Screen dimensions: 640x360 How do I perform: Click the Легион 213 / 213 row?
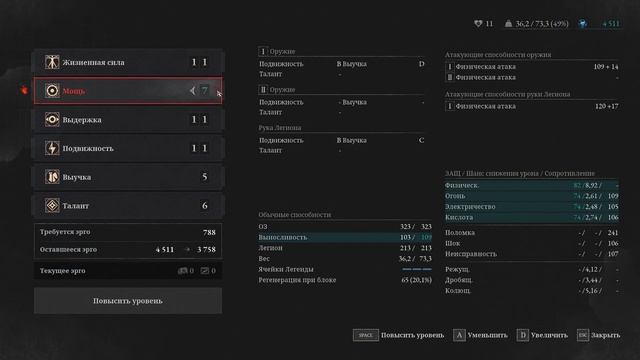pyautogui.click(x=345, y=248)
